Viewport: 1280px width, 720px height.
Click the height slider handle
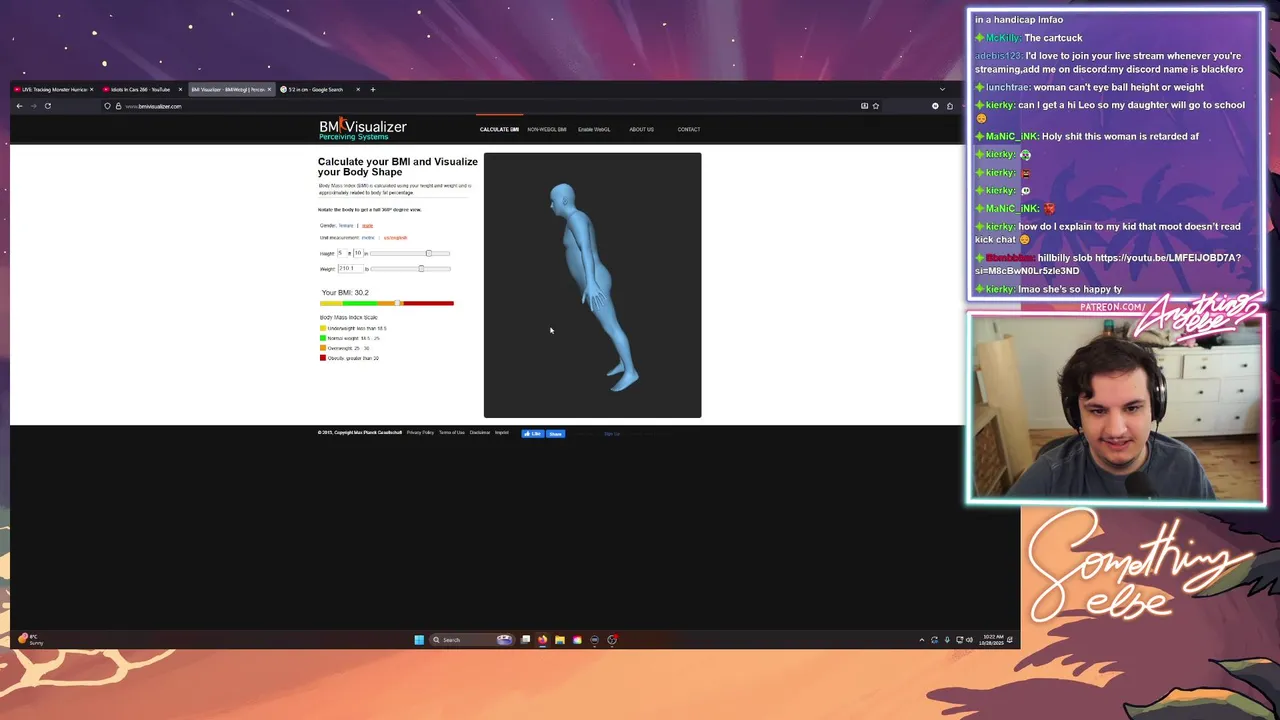[x=428, y=253]
